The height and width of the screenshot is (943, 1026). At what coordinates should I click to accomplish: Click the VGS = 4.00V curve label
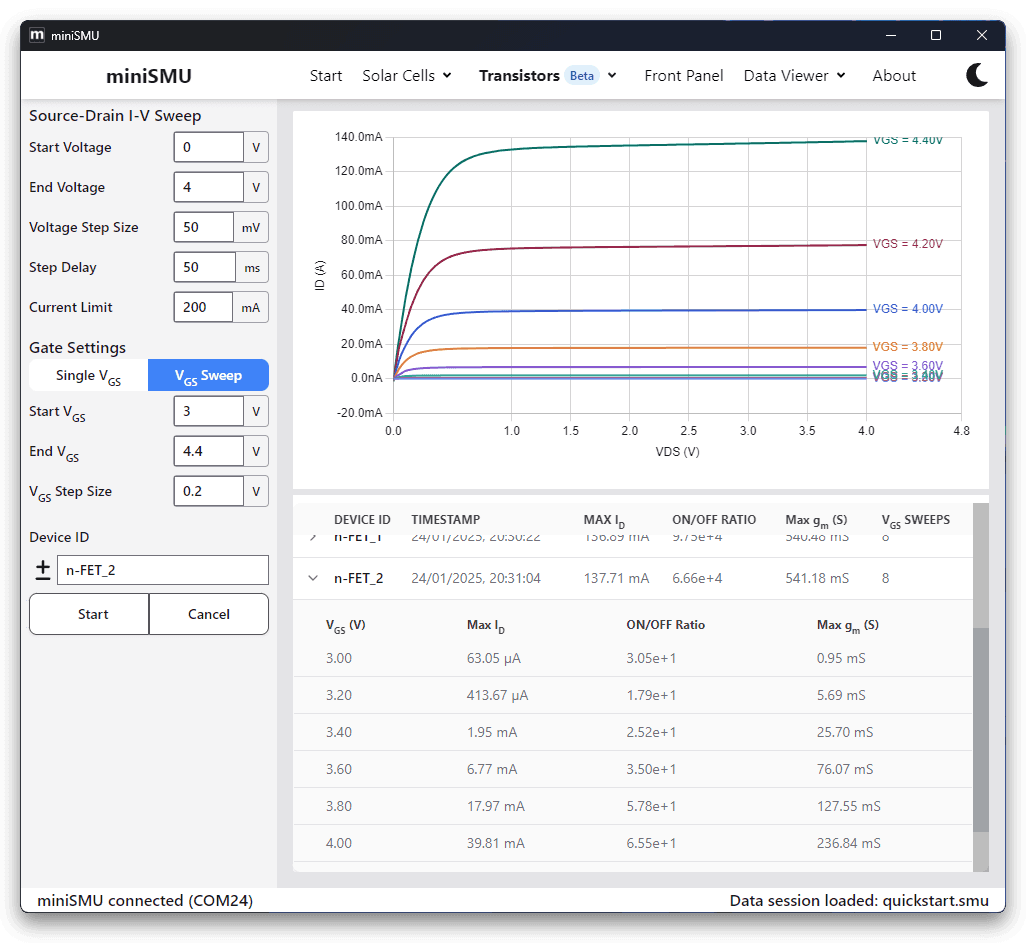coord(908,308)
